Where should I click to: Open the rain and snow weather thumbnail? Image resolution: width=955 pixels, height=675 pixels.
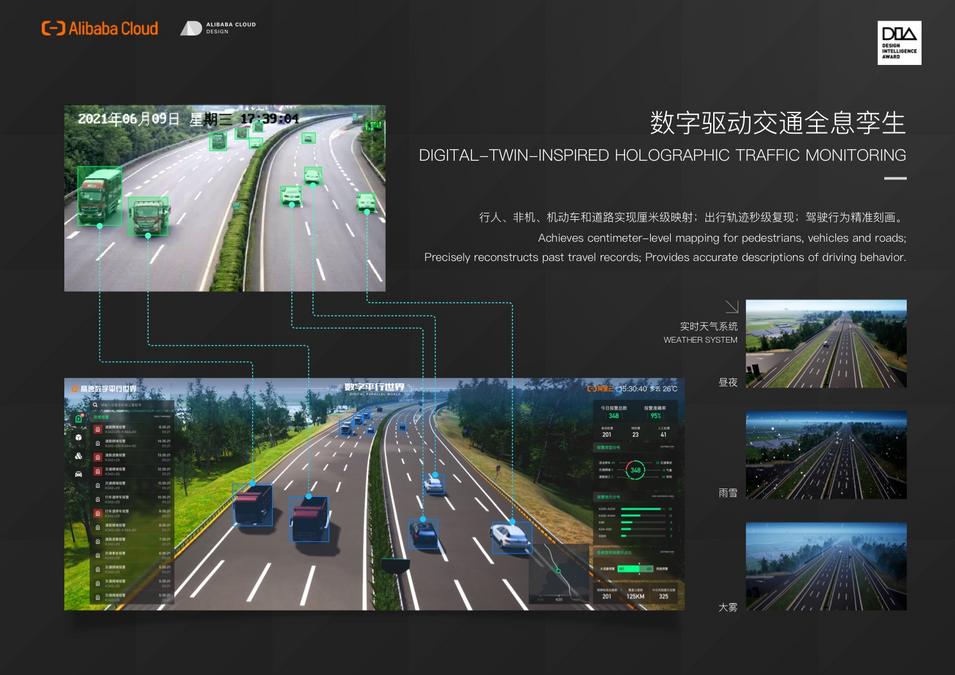pyautogui.click(x=826, y=455)
